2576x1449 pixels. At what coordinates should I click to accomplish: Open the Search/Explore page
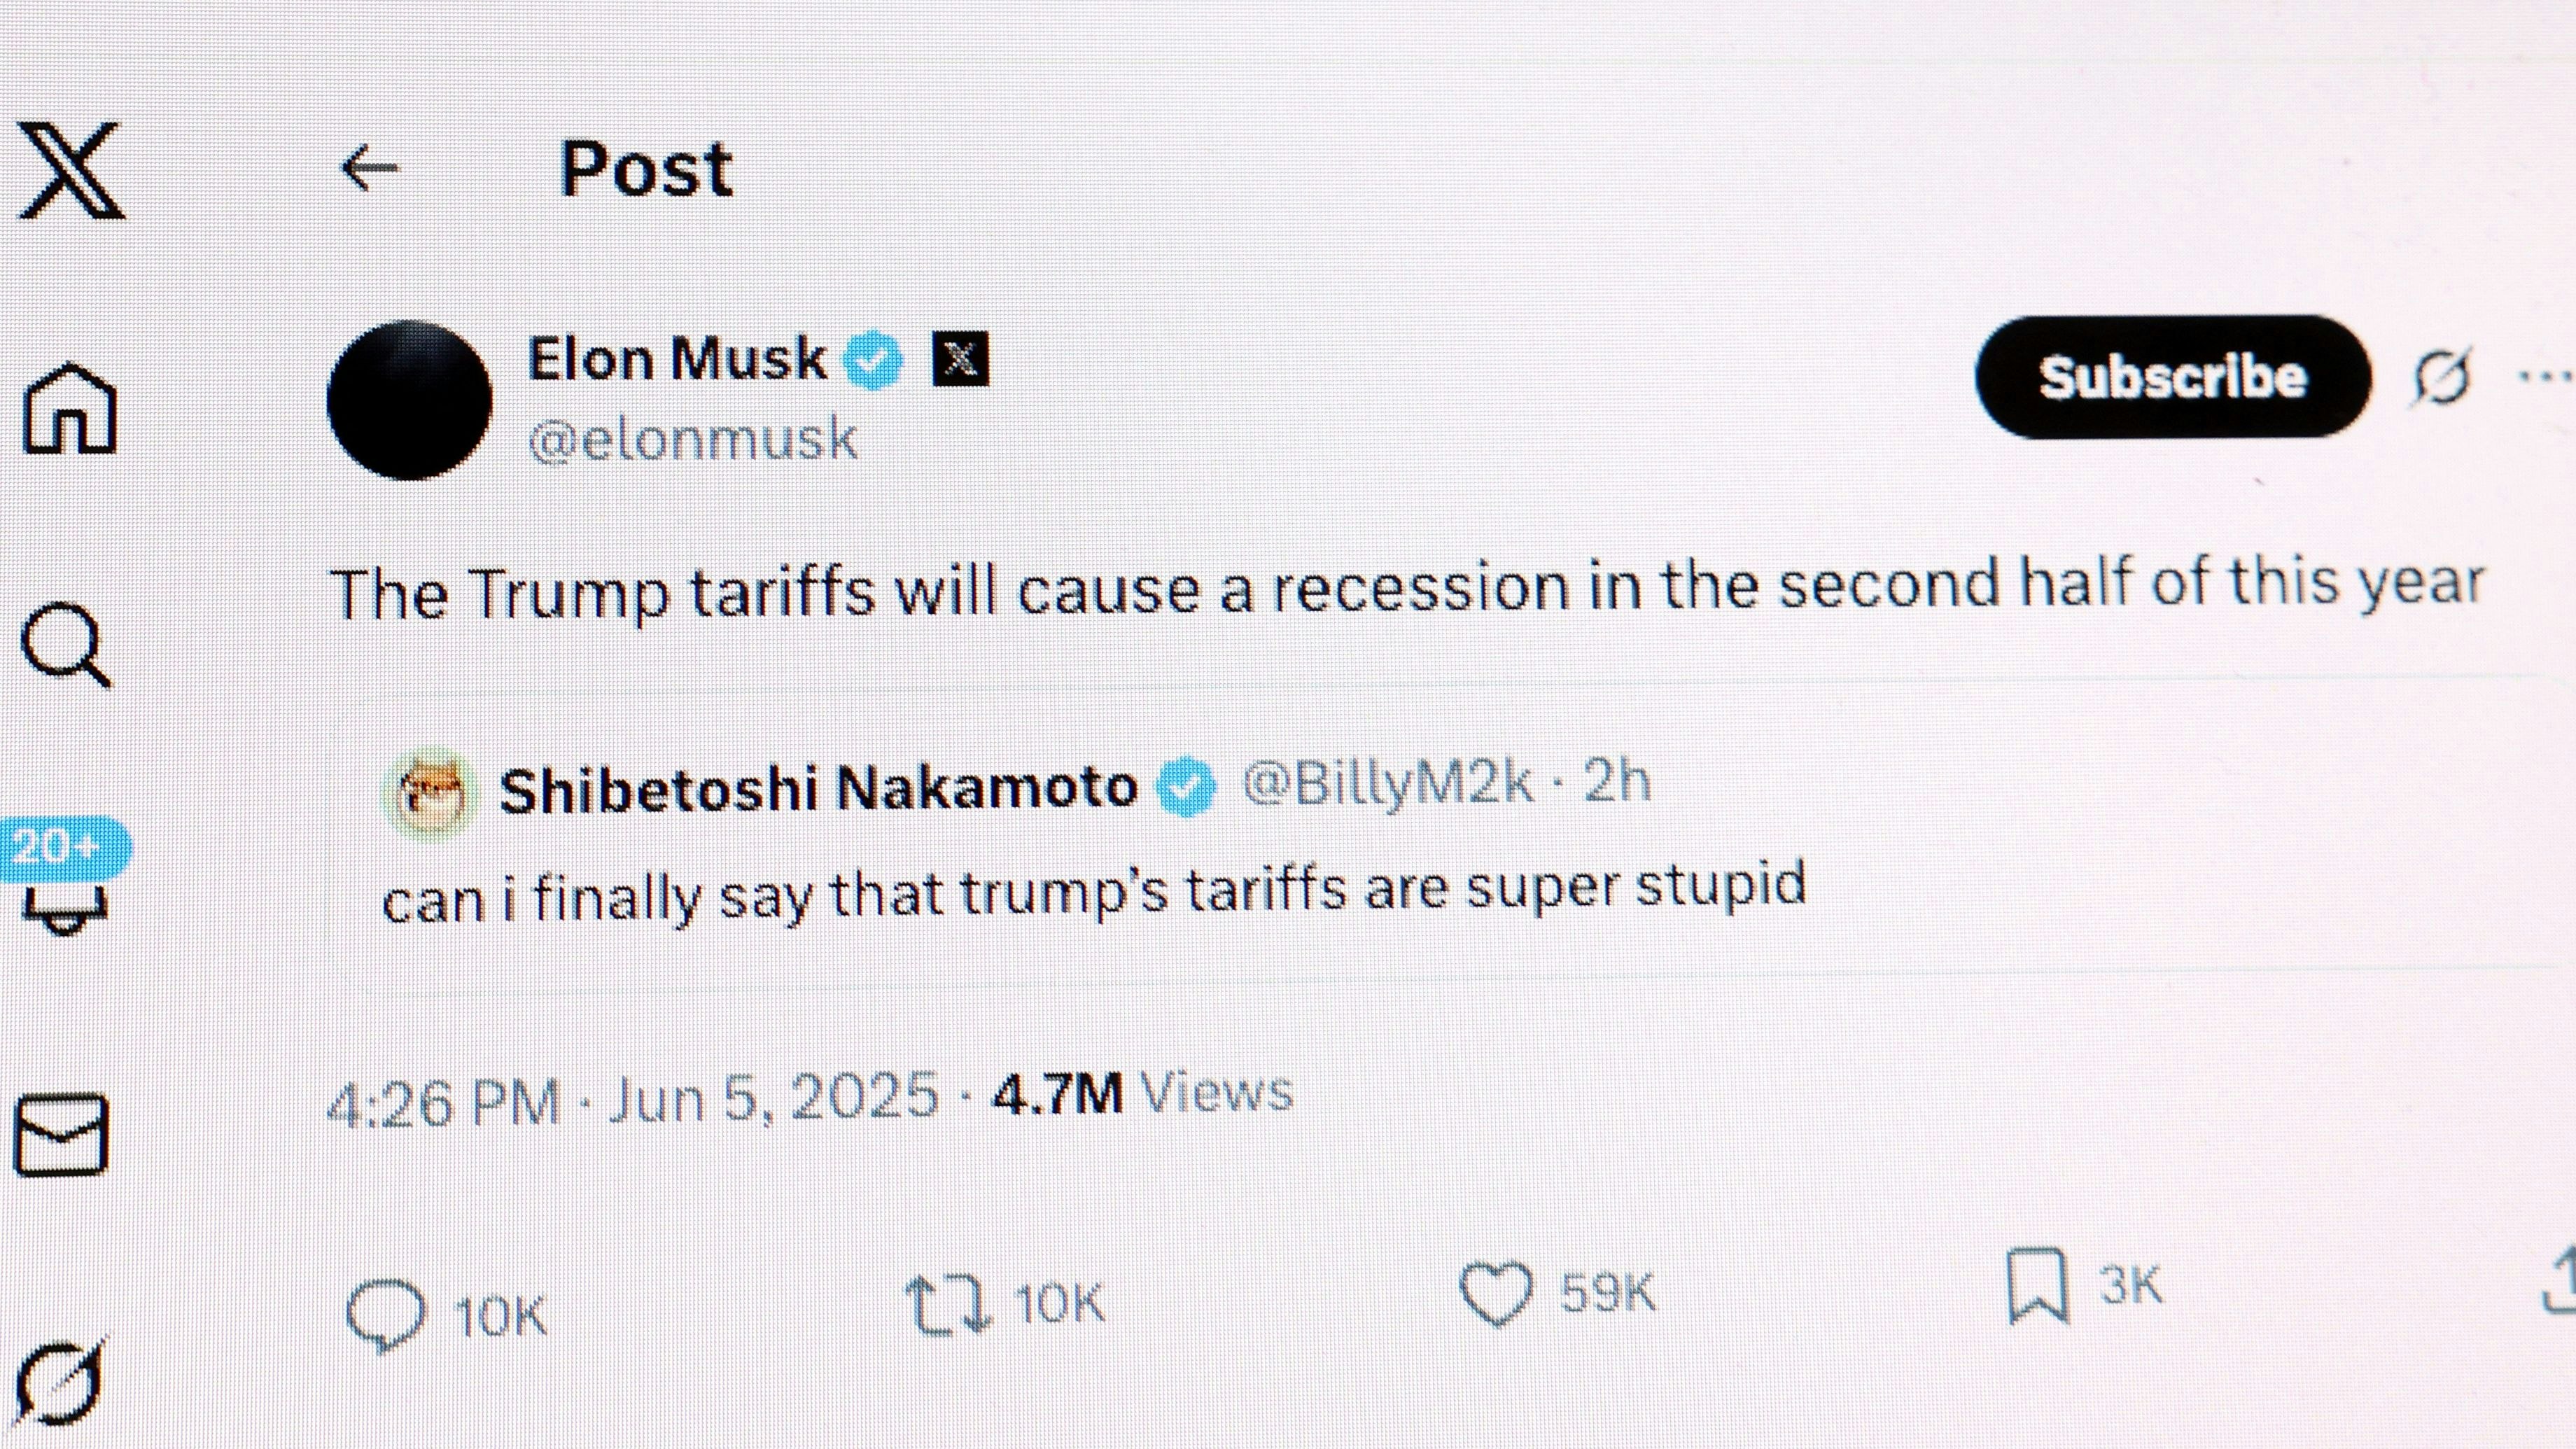pyautogui.click(x=65, y=645)
